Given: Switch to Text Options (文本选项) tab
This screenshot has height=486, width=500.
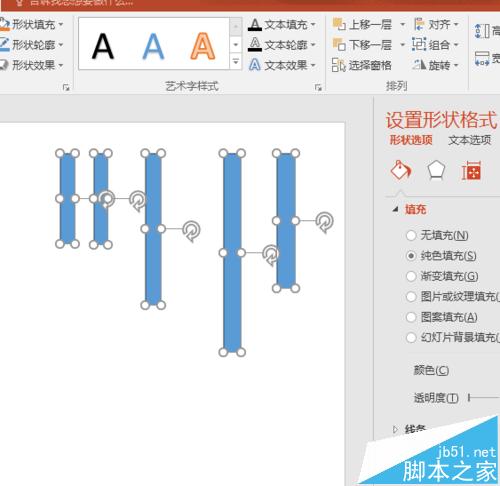Looking at the screenshot, I should [469, 140].
